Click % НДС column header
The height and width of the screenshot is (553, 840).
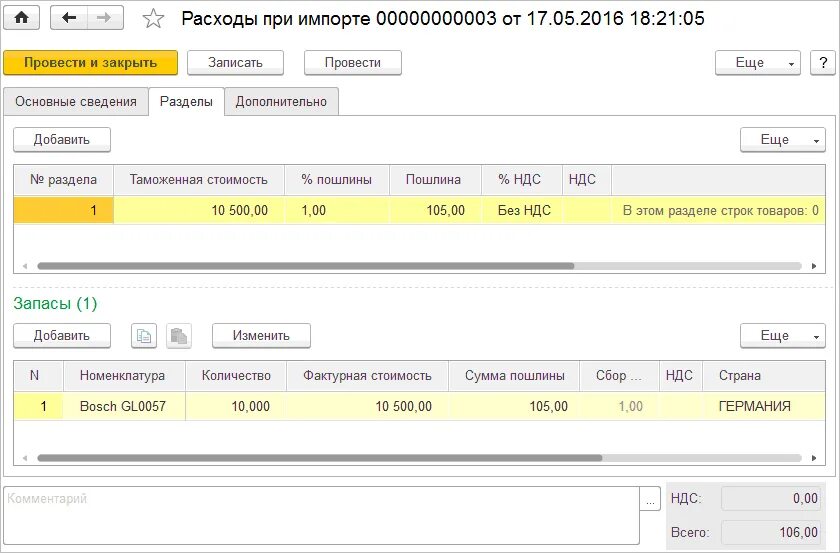(522, 180)
